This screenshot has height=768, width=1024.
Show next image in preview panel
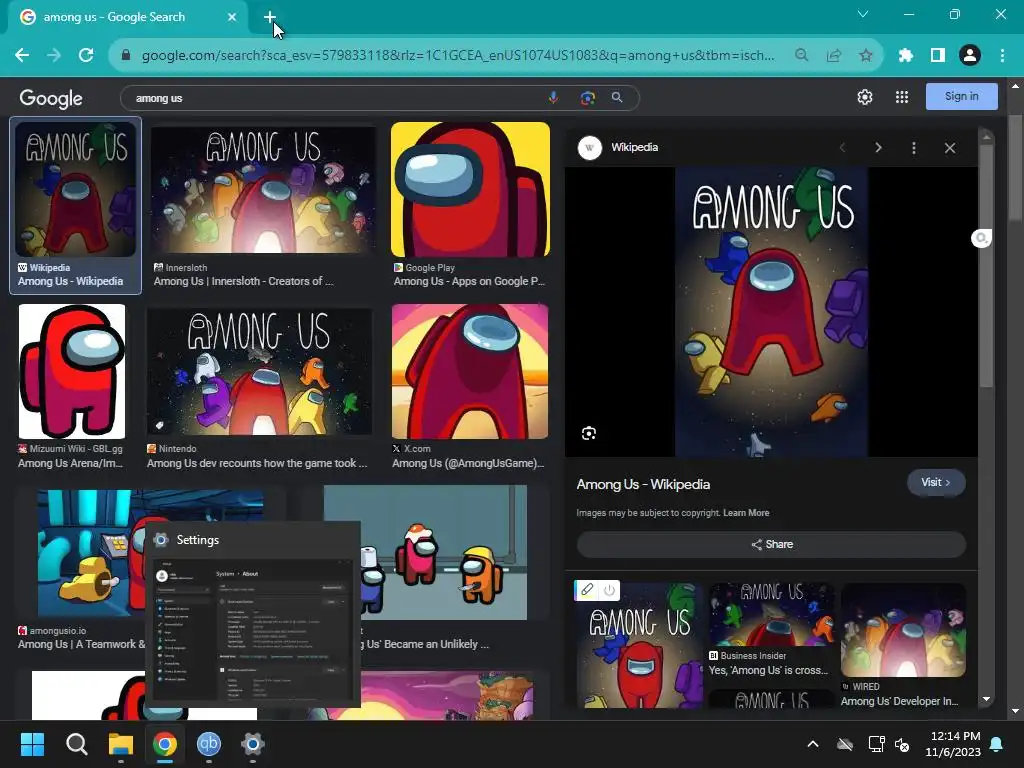(x=878, y=148)
